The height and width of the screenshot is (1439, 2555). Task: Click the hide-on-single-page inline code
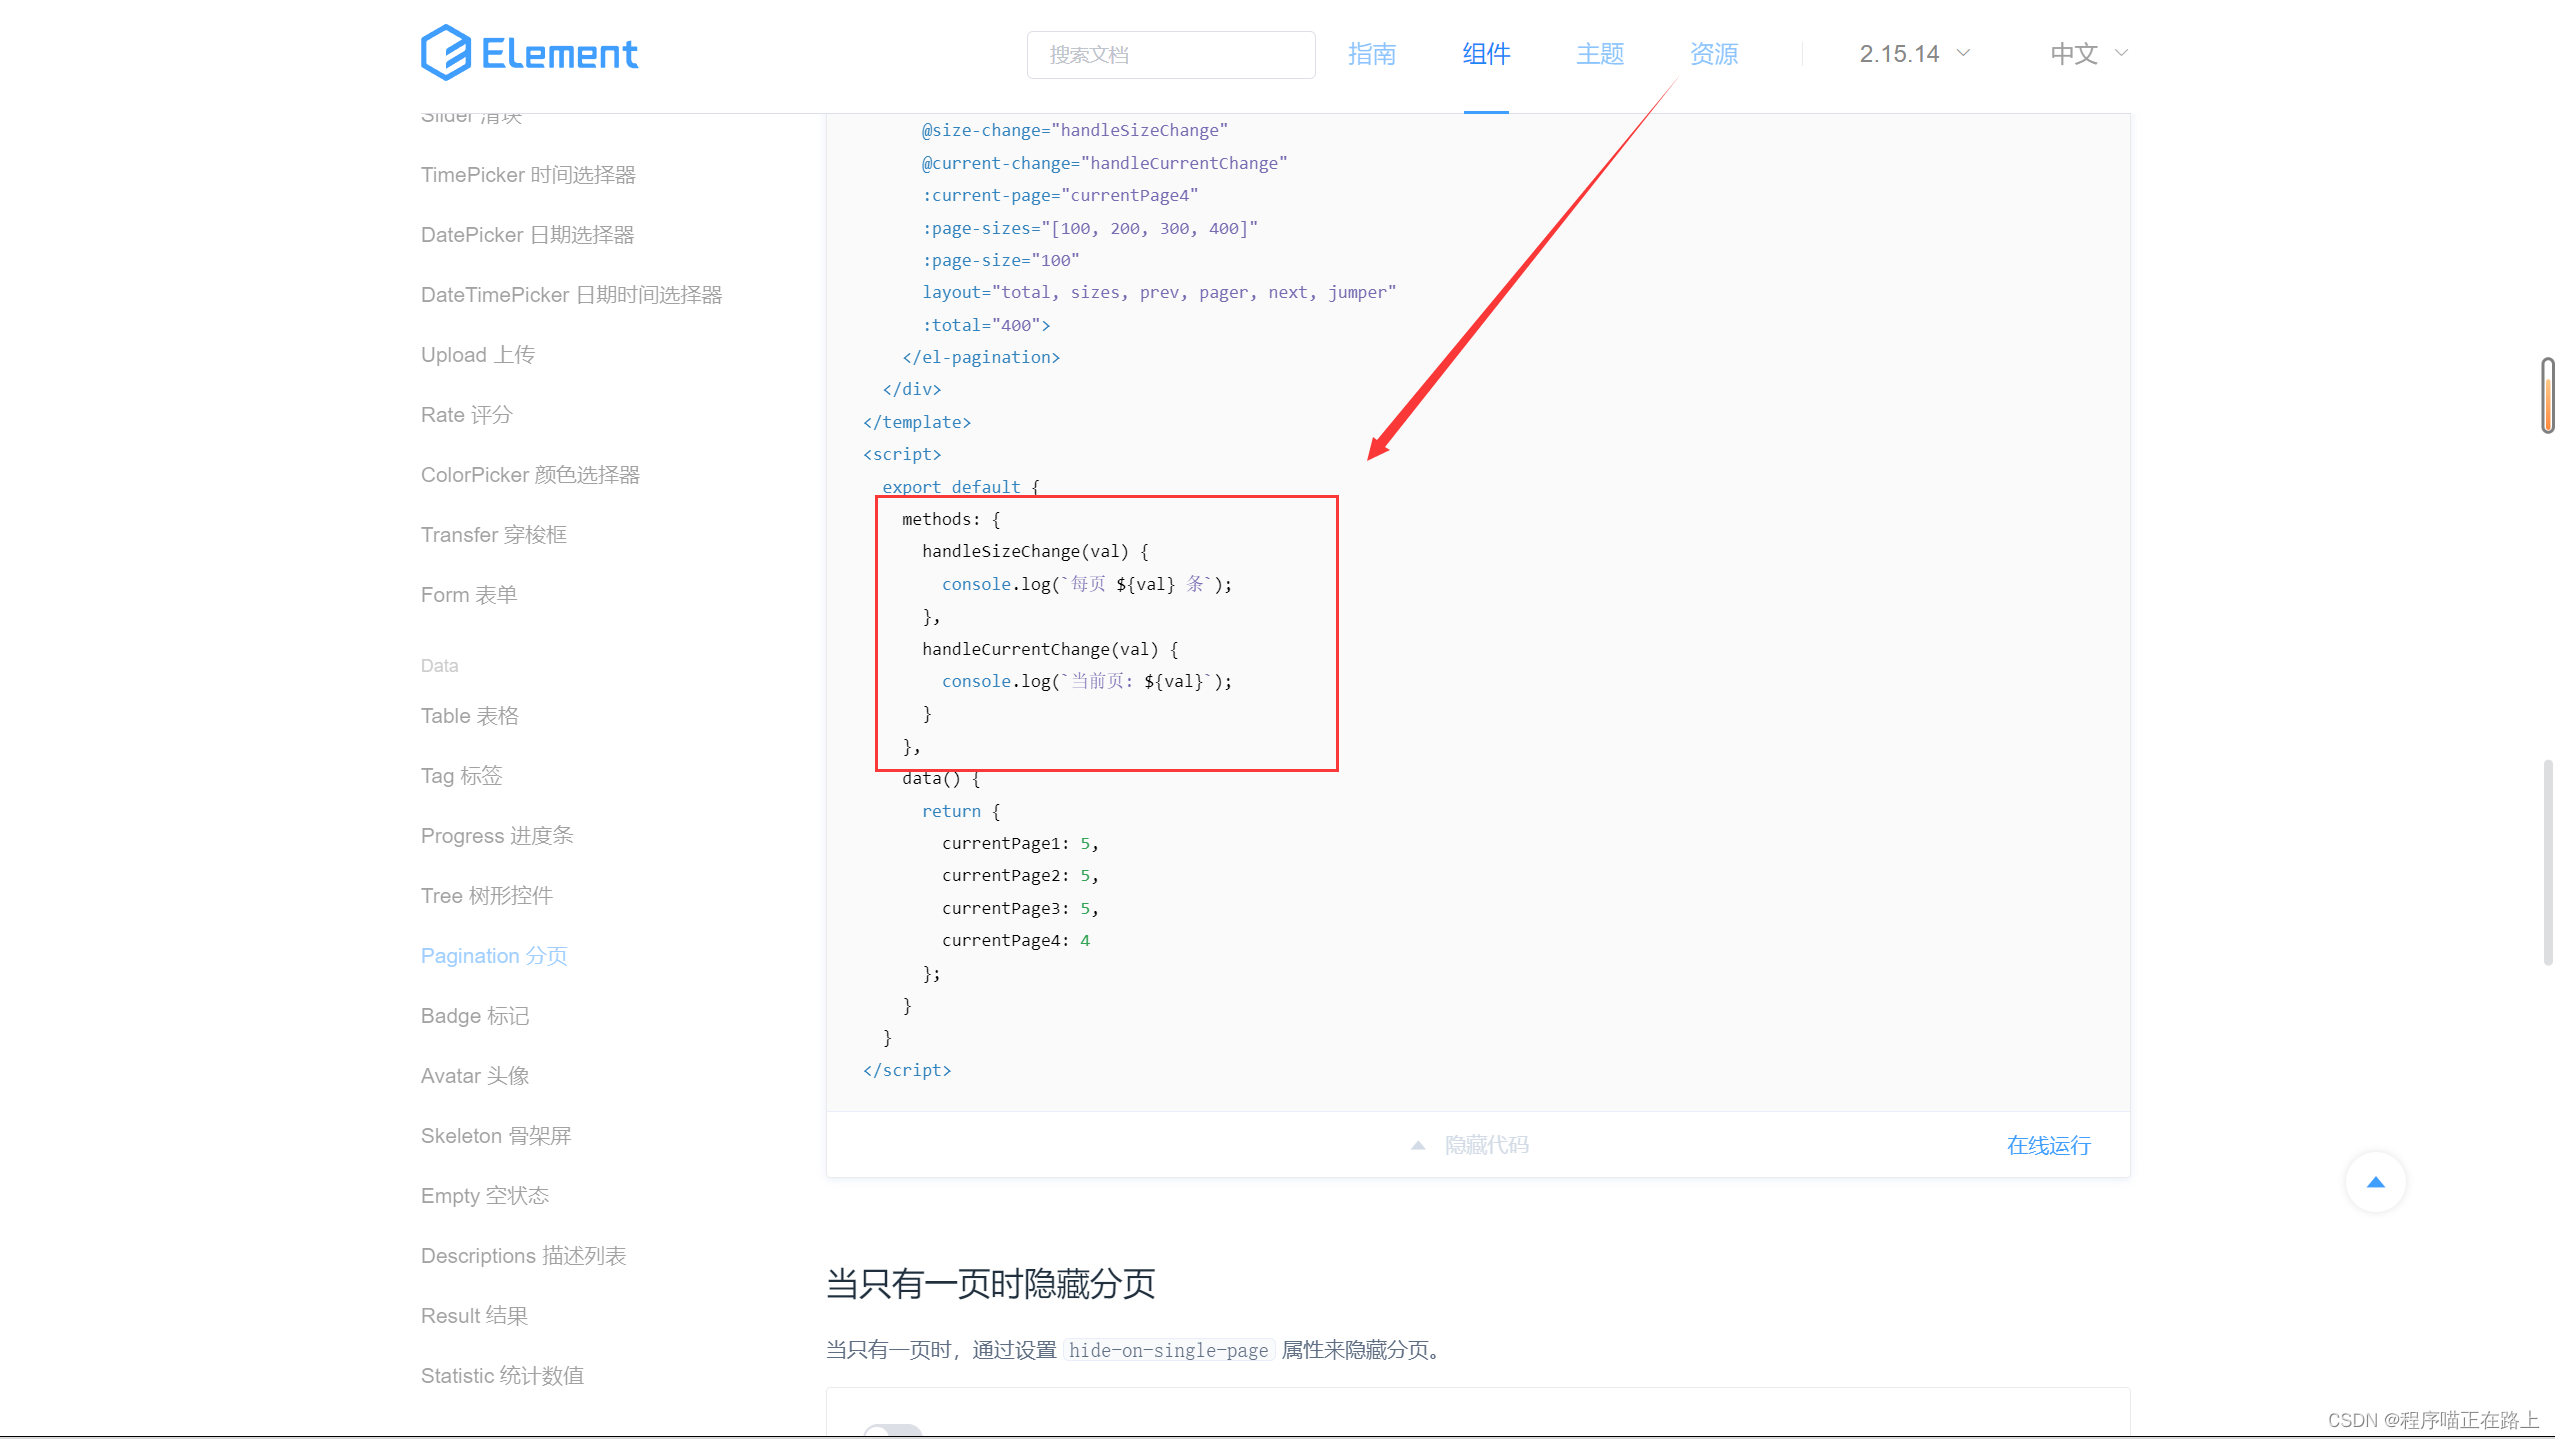pos(1168,1351)
